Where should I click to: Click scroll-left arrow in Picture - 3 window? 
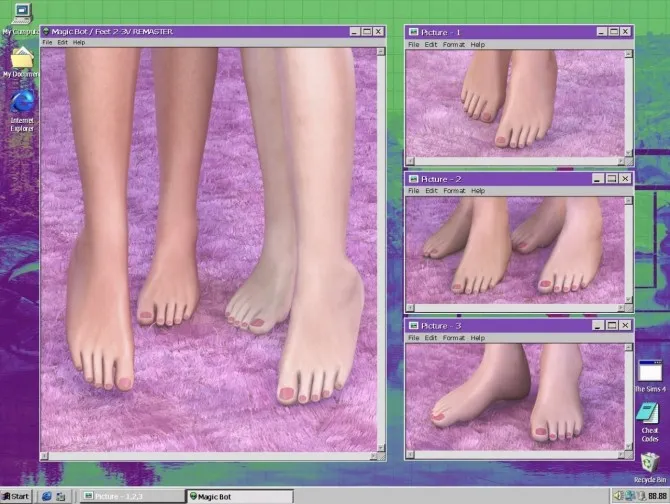pyautogui.click(x=410, y=454)
